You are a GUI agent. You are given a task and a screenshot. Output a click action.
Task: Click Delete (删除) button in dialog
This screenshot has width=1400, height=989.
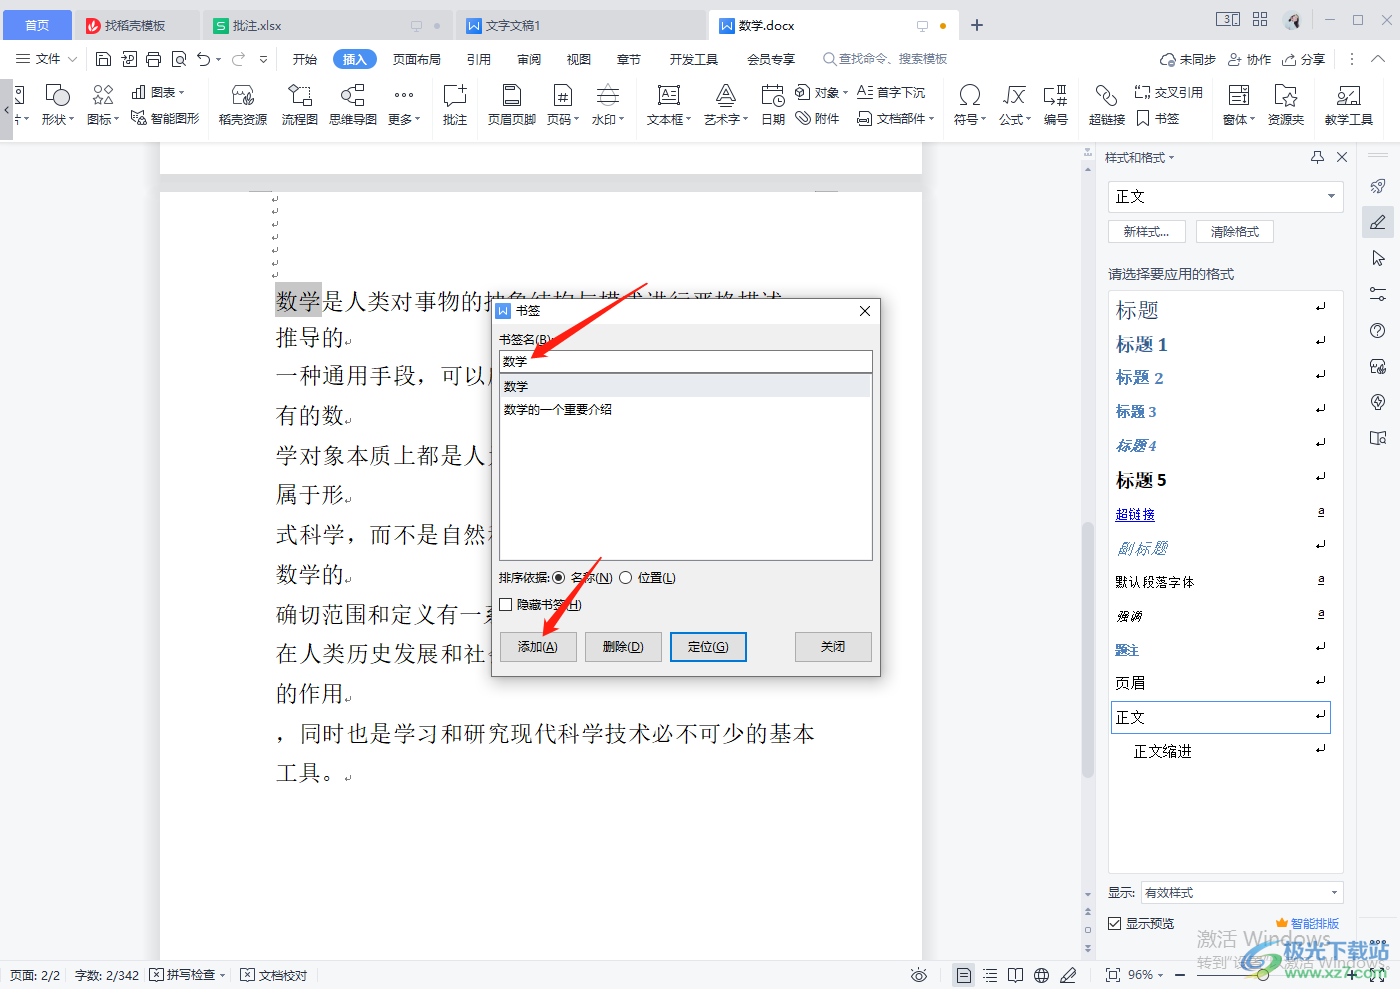[623, 647]
